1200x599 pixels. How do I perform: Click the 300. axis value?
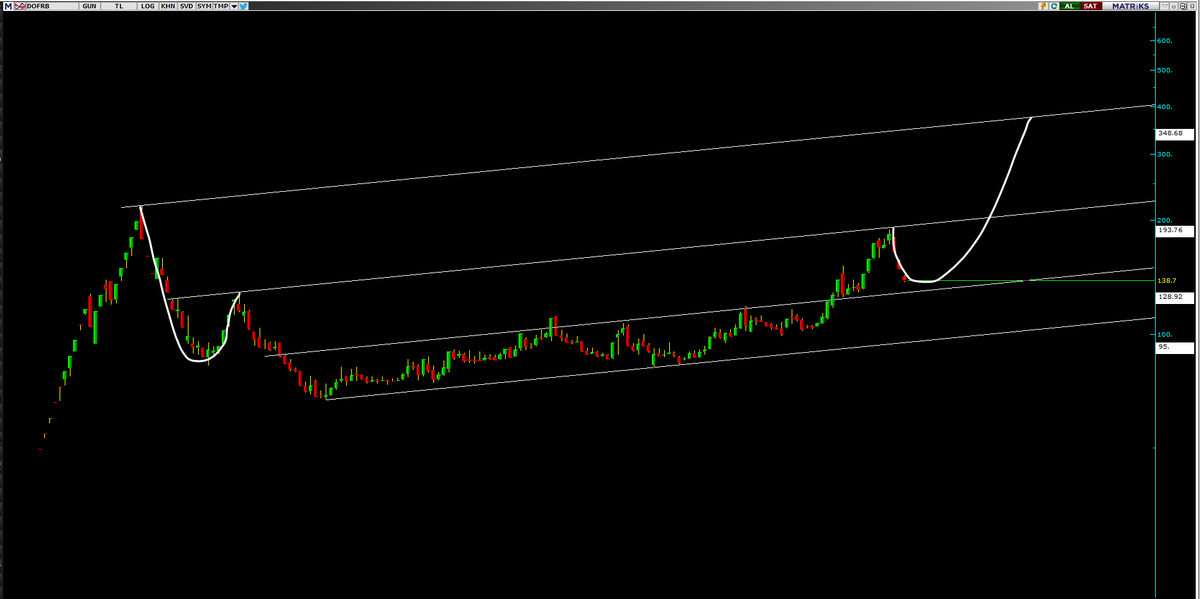tap(1164, 155)
